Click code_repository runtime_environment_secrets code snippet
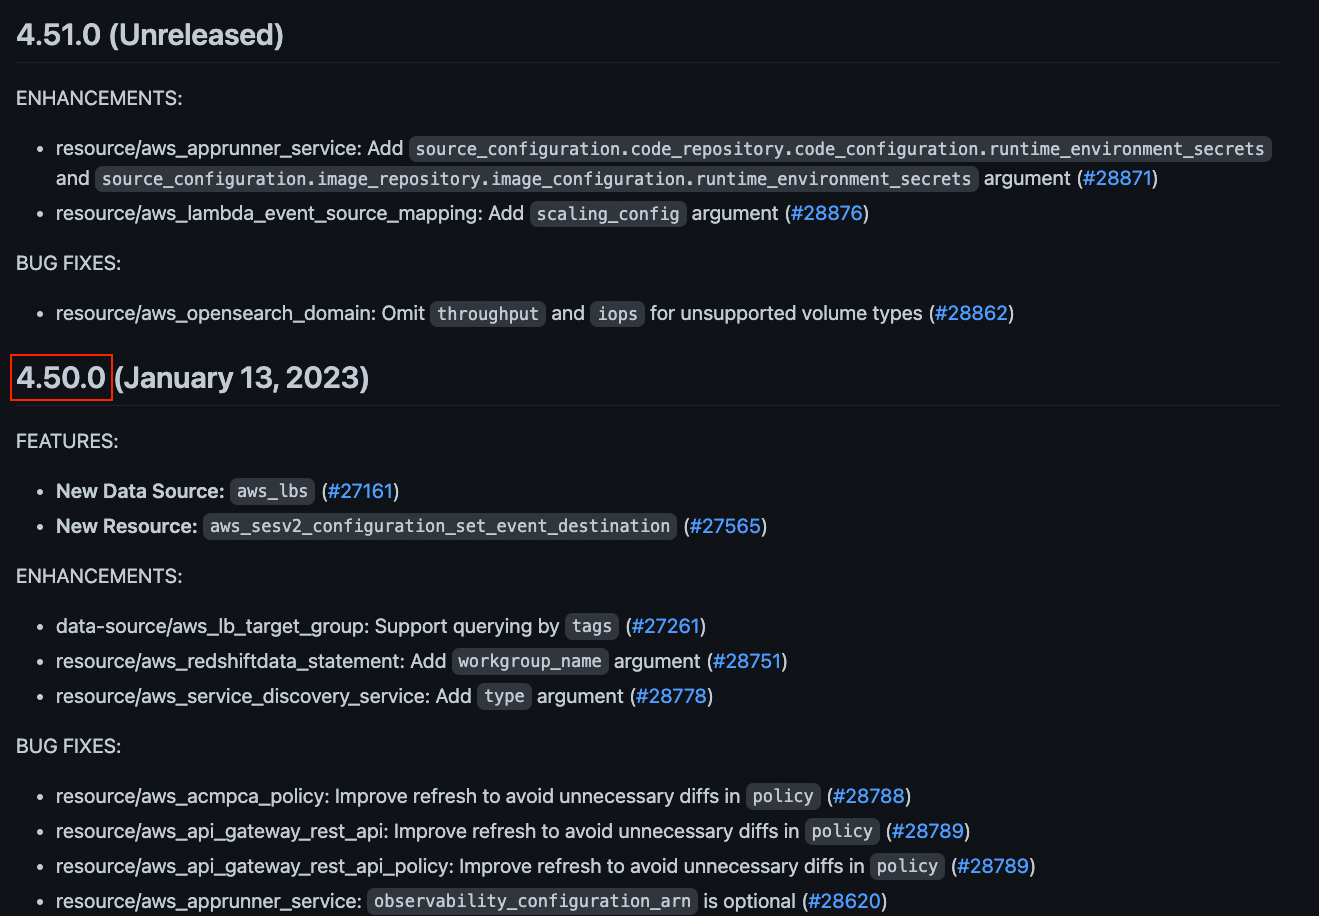Image resolution: width=1319 pixels, height=916 pixels. click(840, 149)
